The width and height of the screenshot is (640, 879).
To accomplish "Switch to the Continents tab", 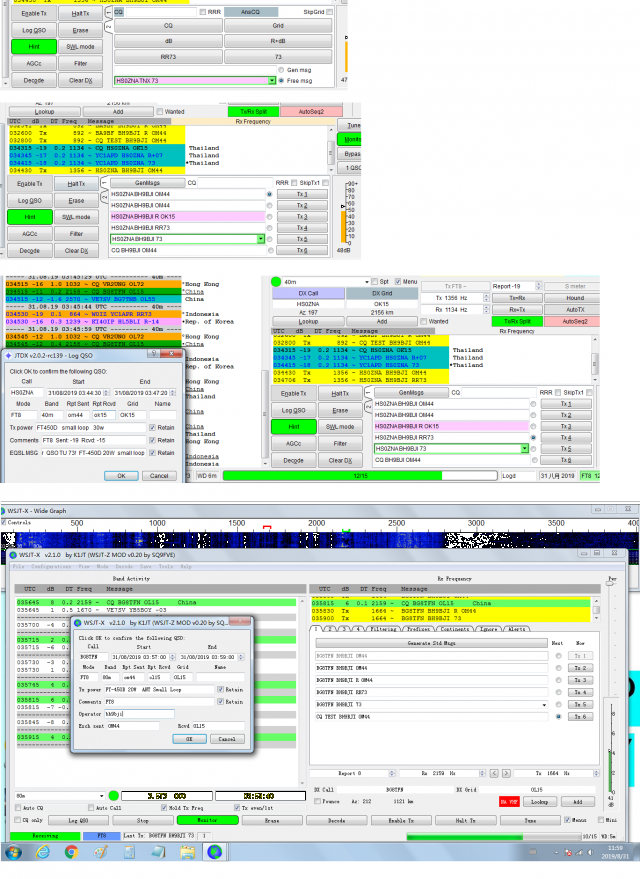I will (455, 629).
